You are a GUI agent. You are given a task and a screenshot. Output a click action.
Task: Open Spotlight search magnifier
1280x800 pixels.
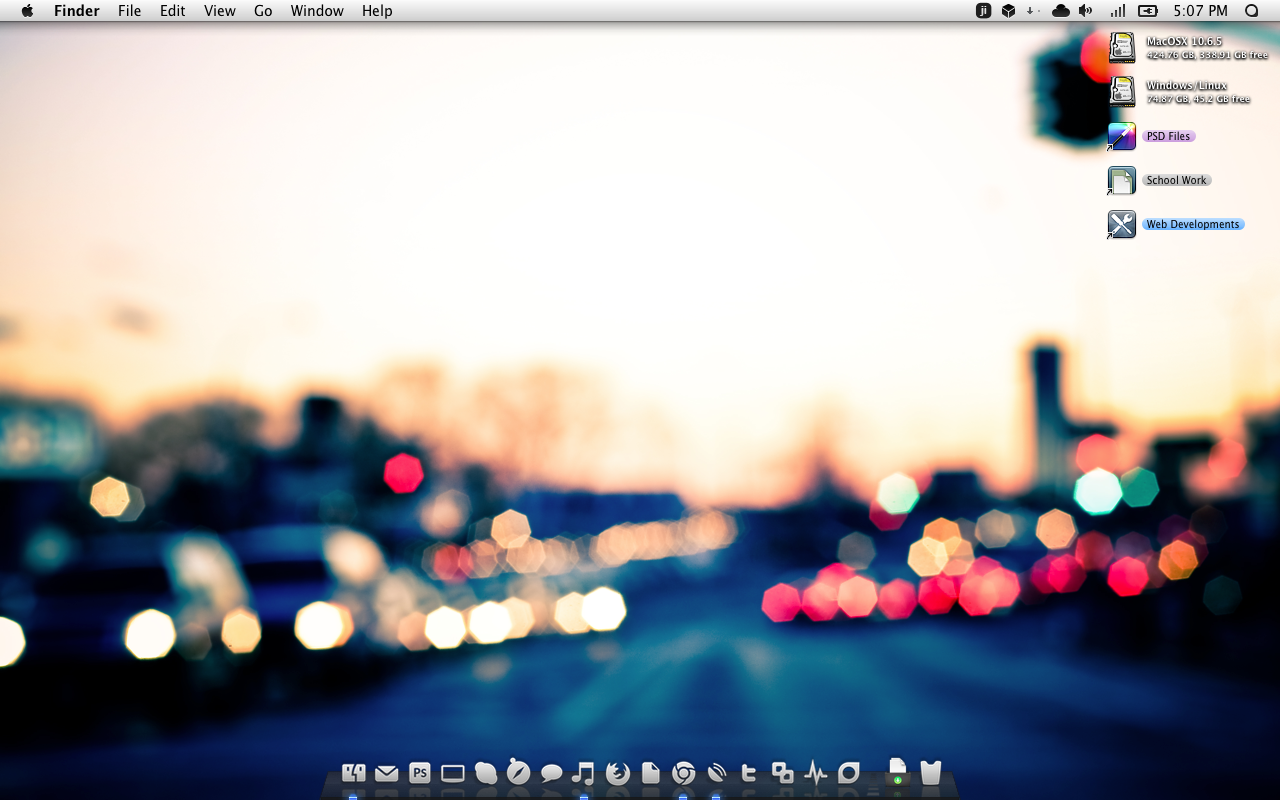point(1251,11)
